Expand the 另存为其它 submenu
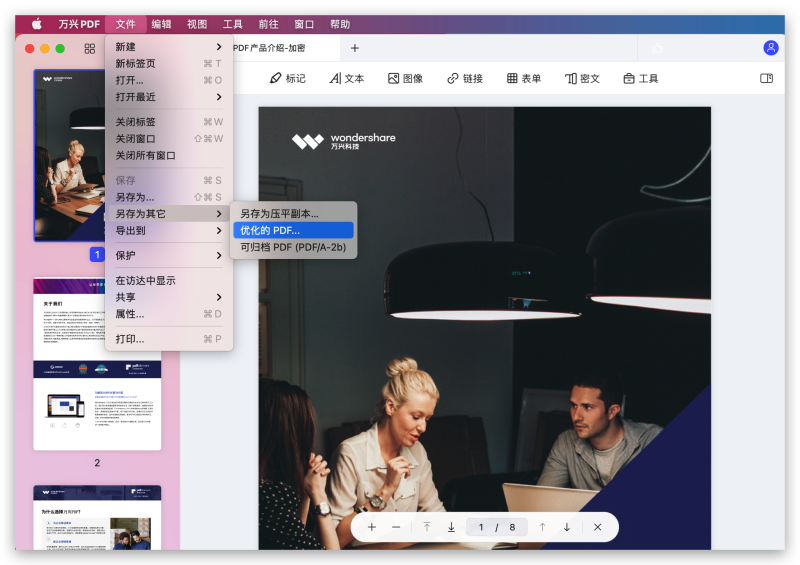 [169, 214]
